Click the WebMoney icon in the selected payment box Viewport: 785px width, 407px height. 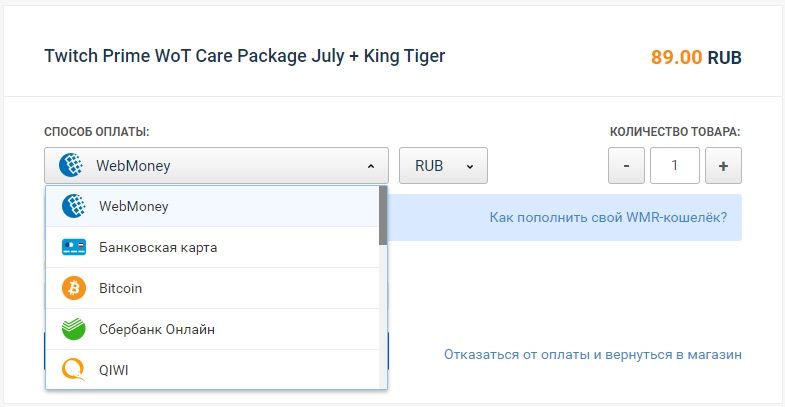tap(70, 166)
